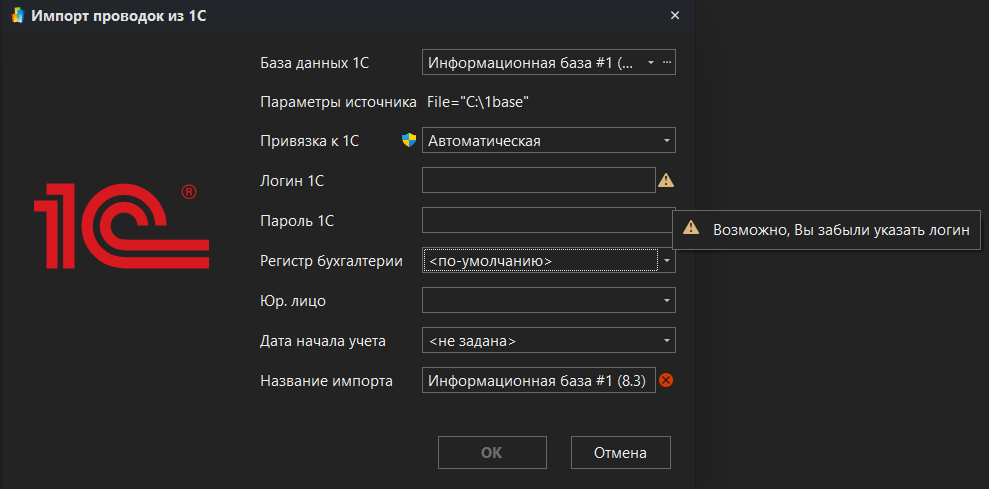Click the Логин 1С label
The height and width of the screenshot is (489, 989).
pos(292,181)
